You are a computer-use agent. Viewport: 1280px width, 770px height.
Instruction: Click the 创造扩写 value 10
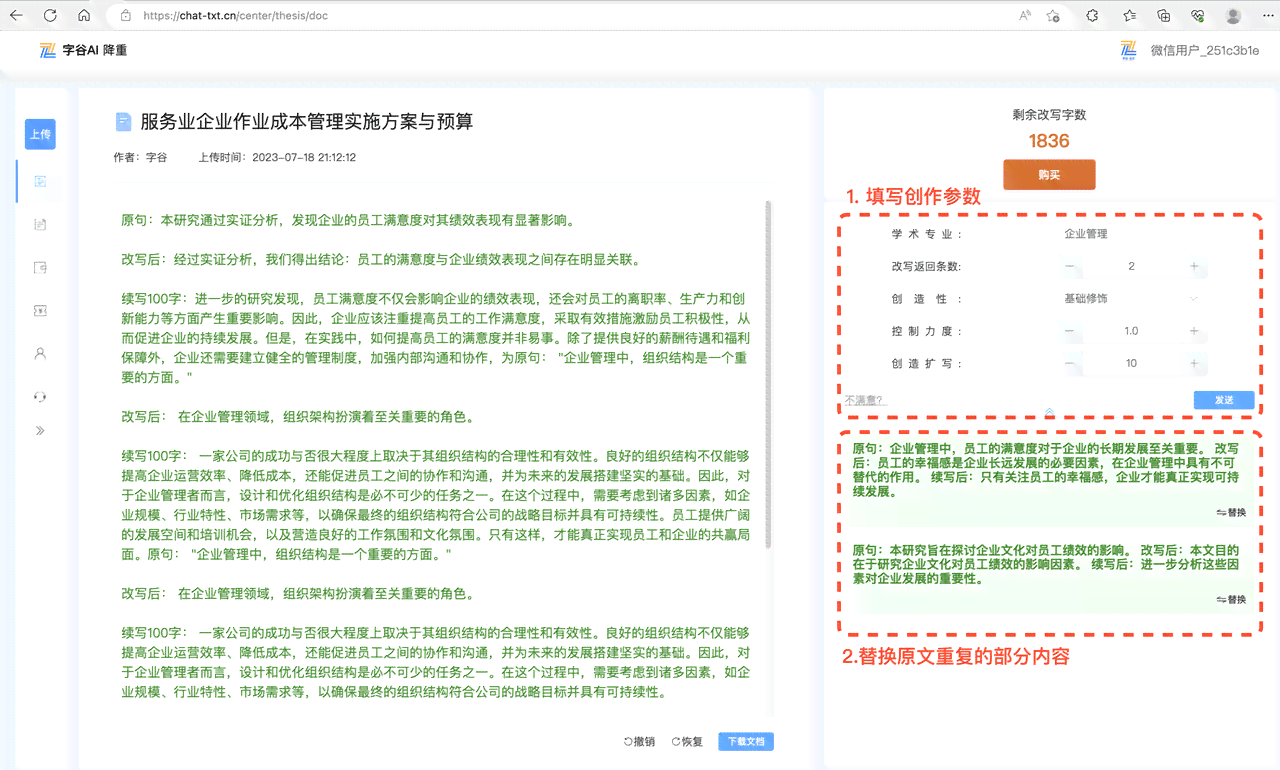[x=1131, y=363]
